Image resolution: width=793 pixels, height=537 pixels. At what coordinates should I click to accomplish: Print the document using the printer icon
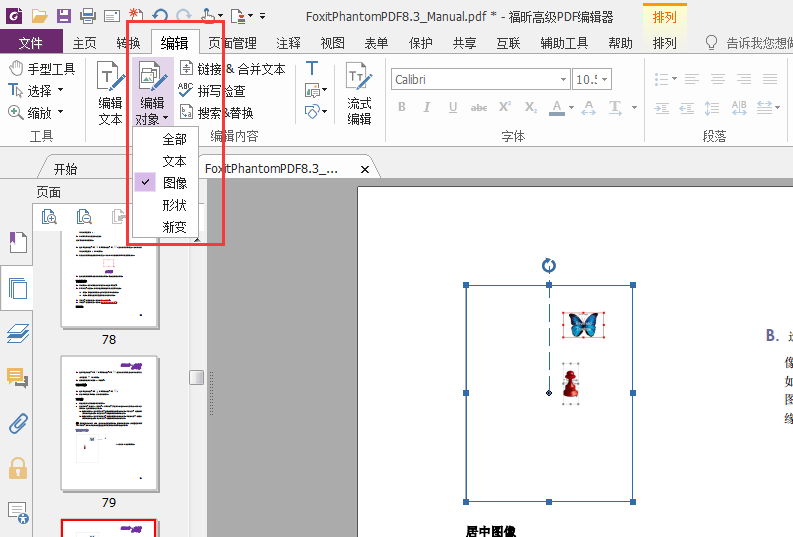tap(87, 16)
